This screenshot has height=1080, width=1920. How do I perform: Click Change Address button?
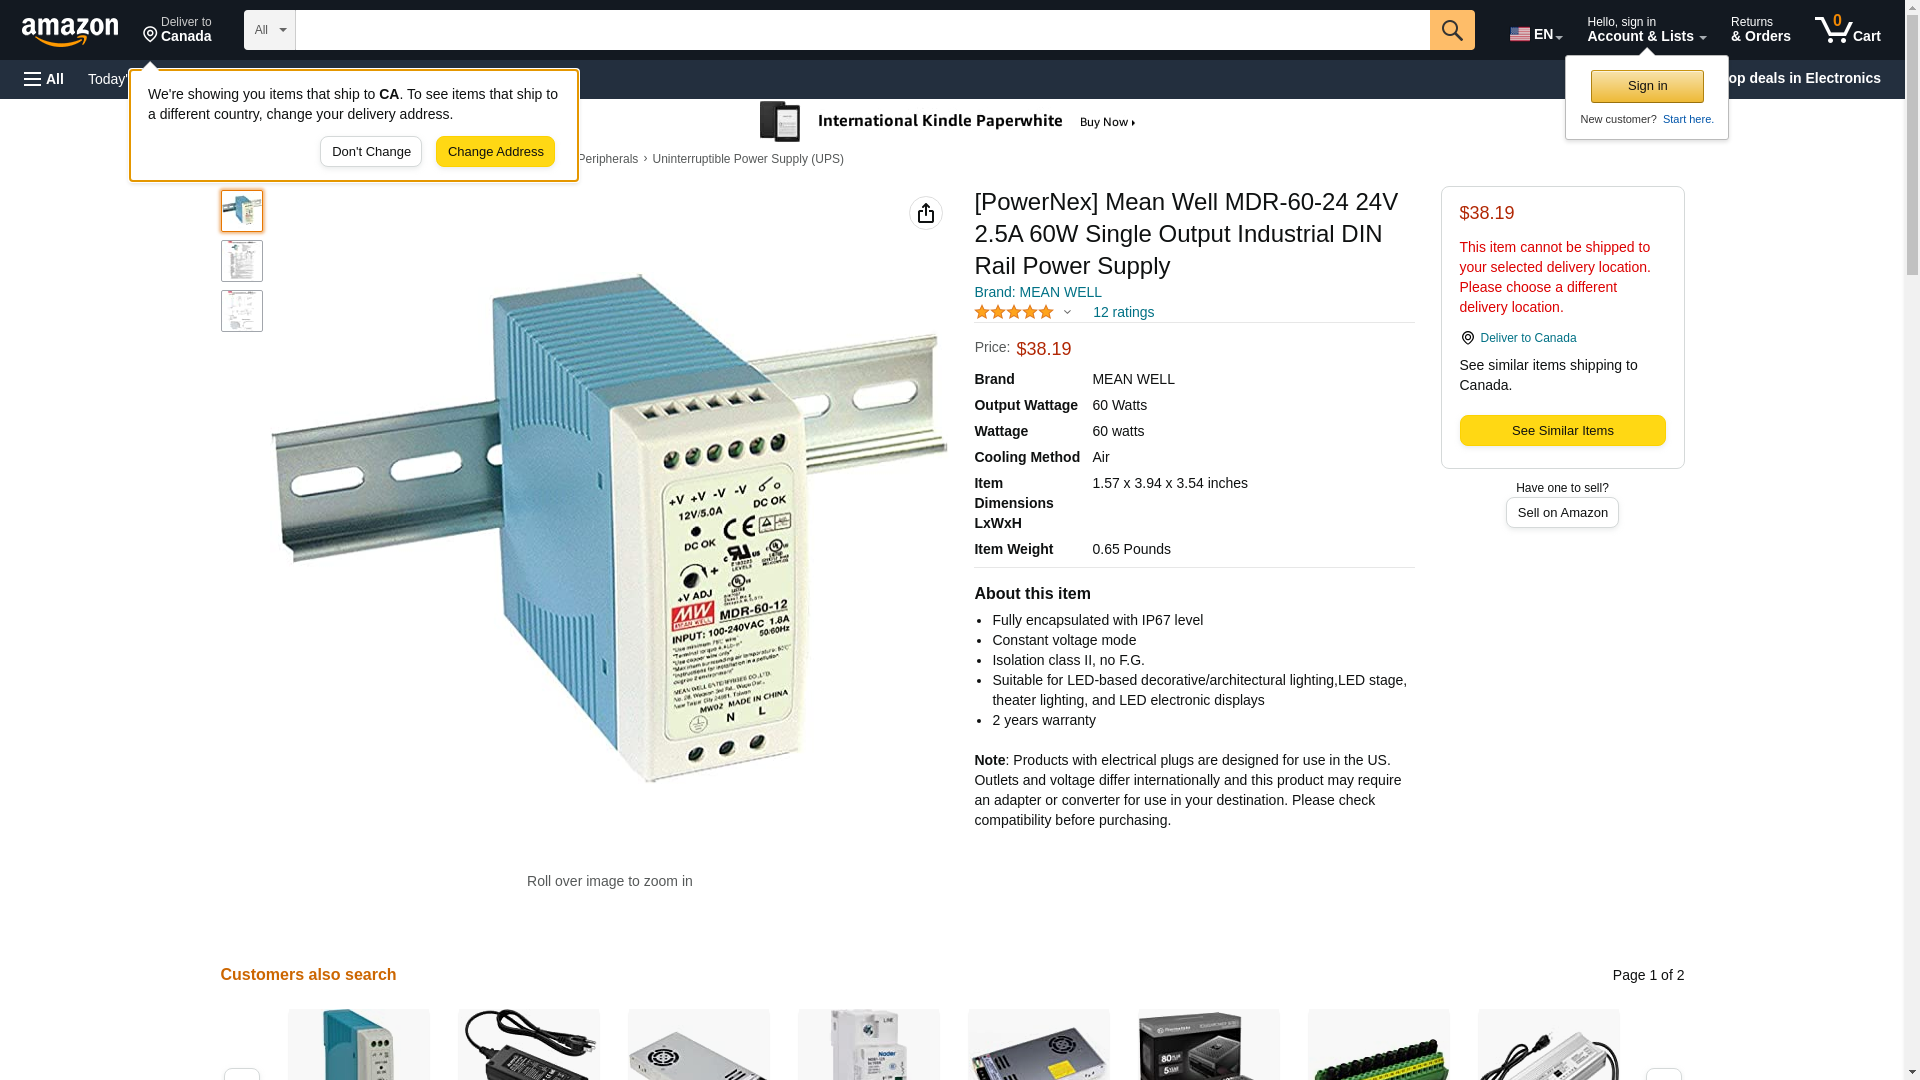pyautogui.click(x=495, y=152)
